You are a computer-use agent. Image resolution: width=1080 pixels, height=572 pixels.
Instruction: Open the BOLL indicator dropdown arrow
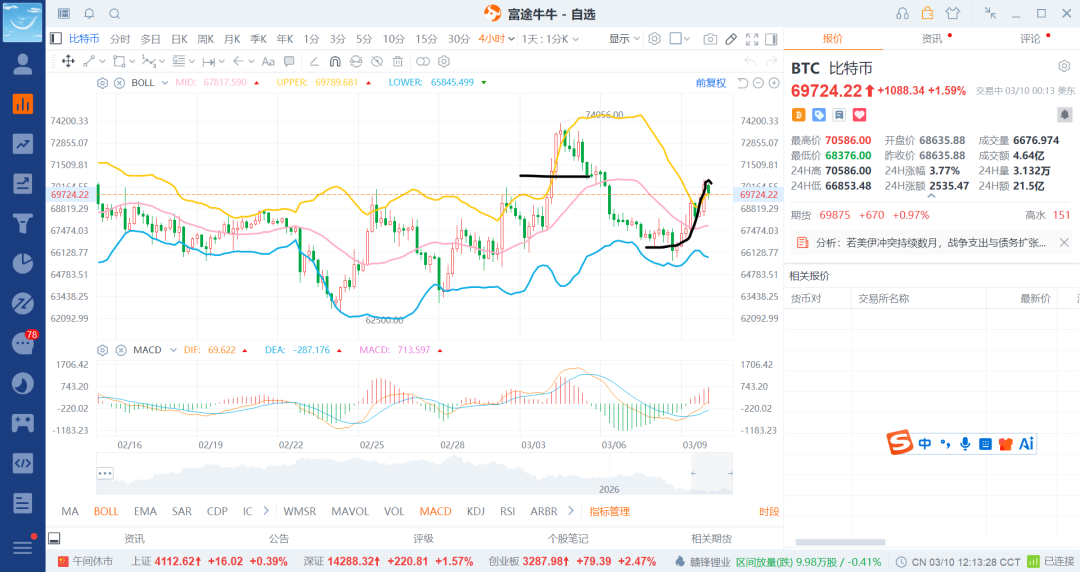(x=164, y=83)
